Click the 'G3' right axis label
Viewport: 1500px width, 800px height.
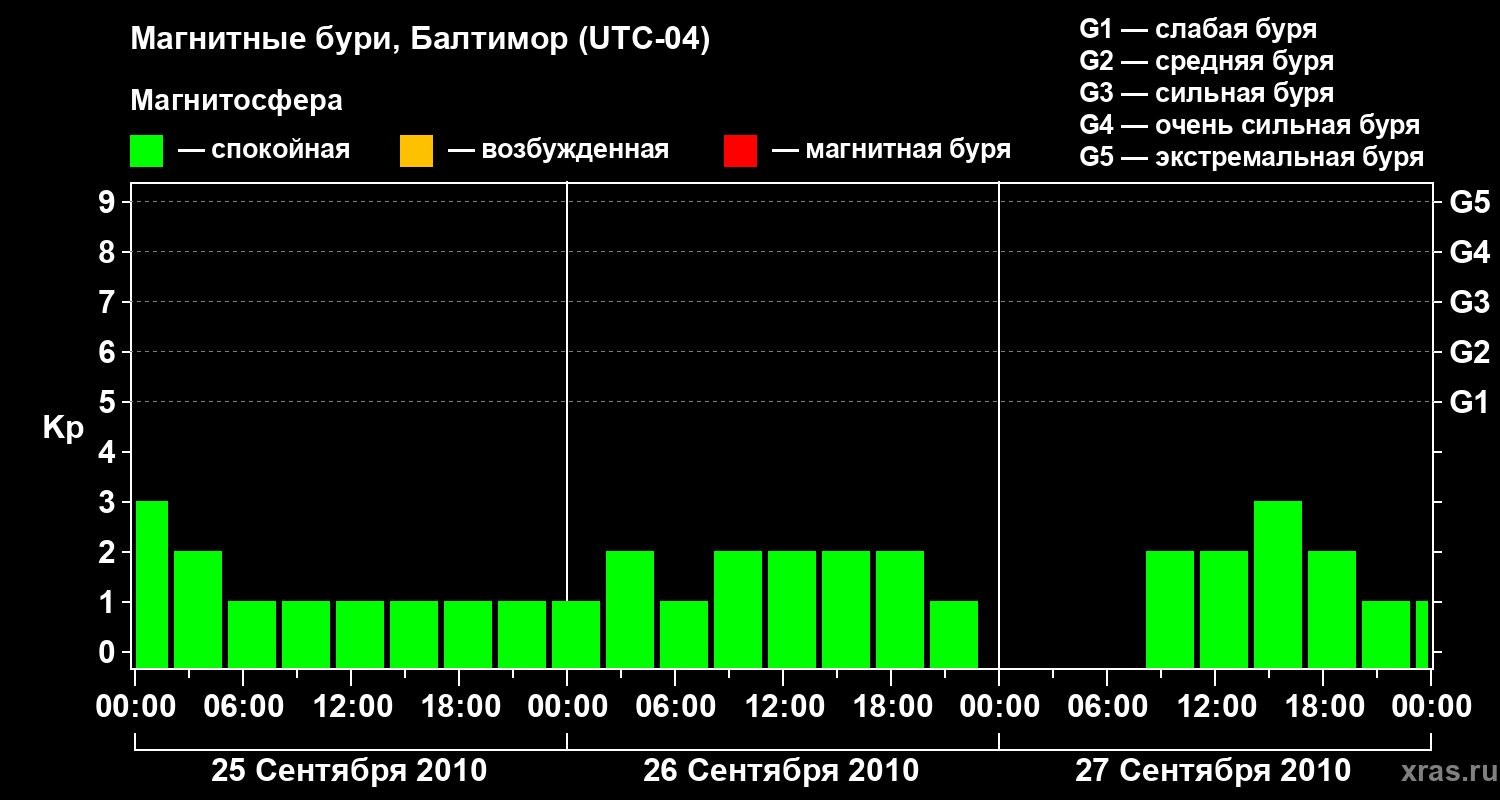[x=1469, y=303]
